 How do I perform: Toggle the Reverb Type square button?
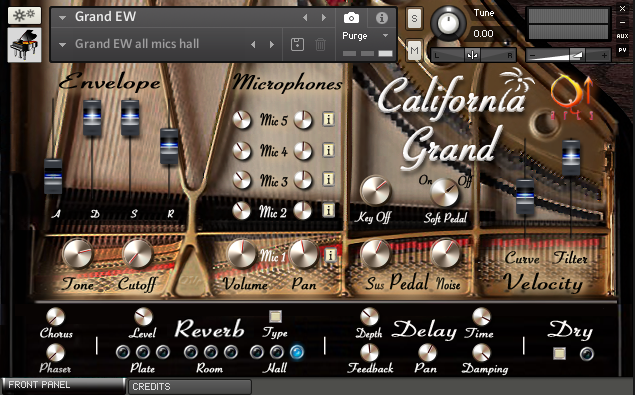pyautogui.click(x=275, y=316)
